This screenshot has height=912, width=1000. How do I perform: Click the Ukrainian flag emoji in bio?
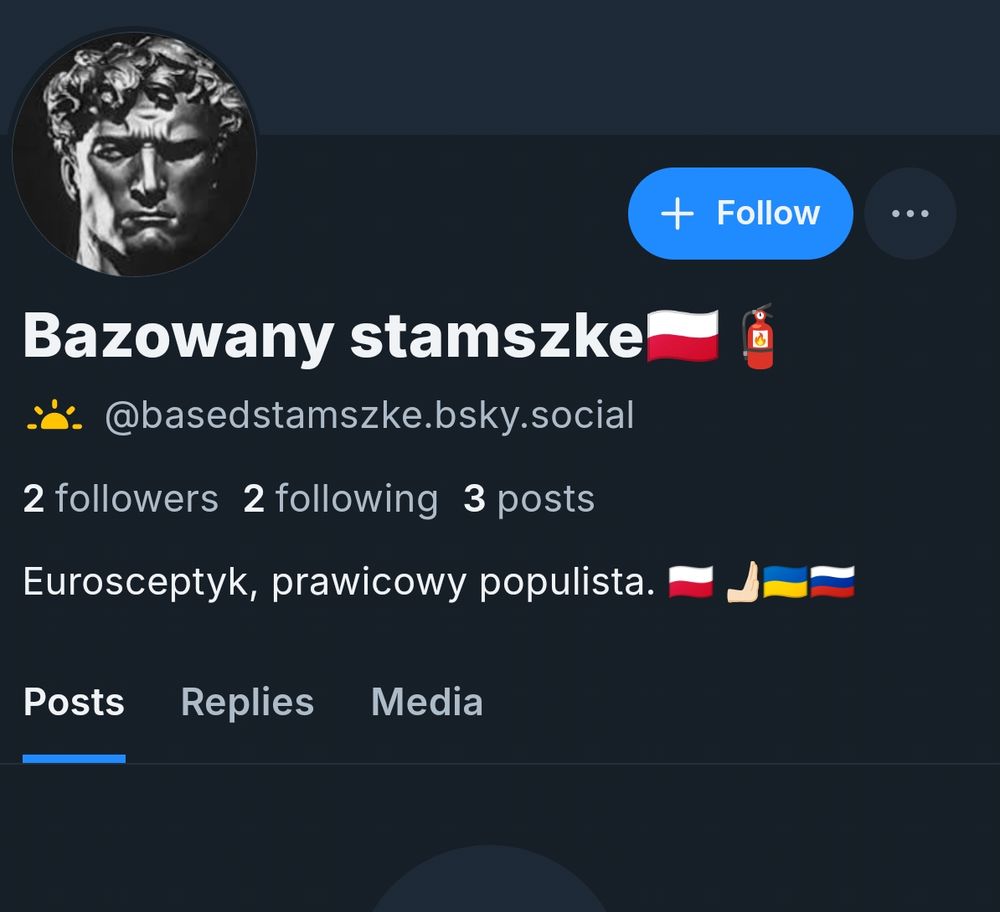785,582
